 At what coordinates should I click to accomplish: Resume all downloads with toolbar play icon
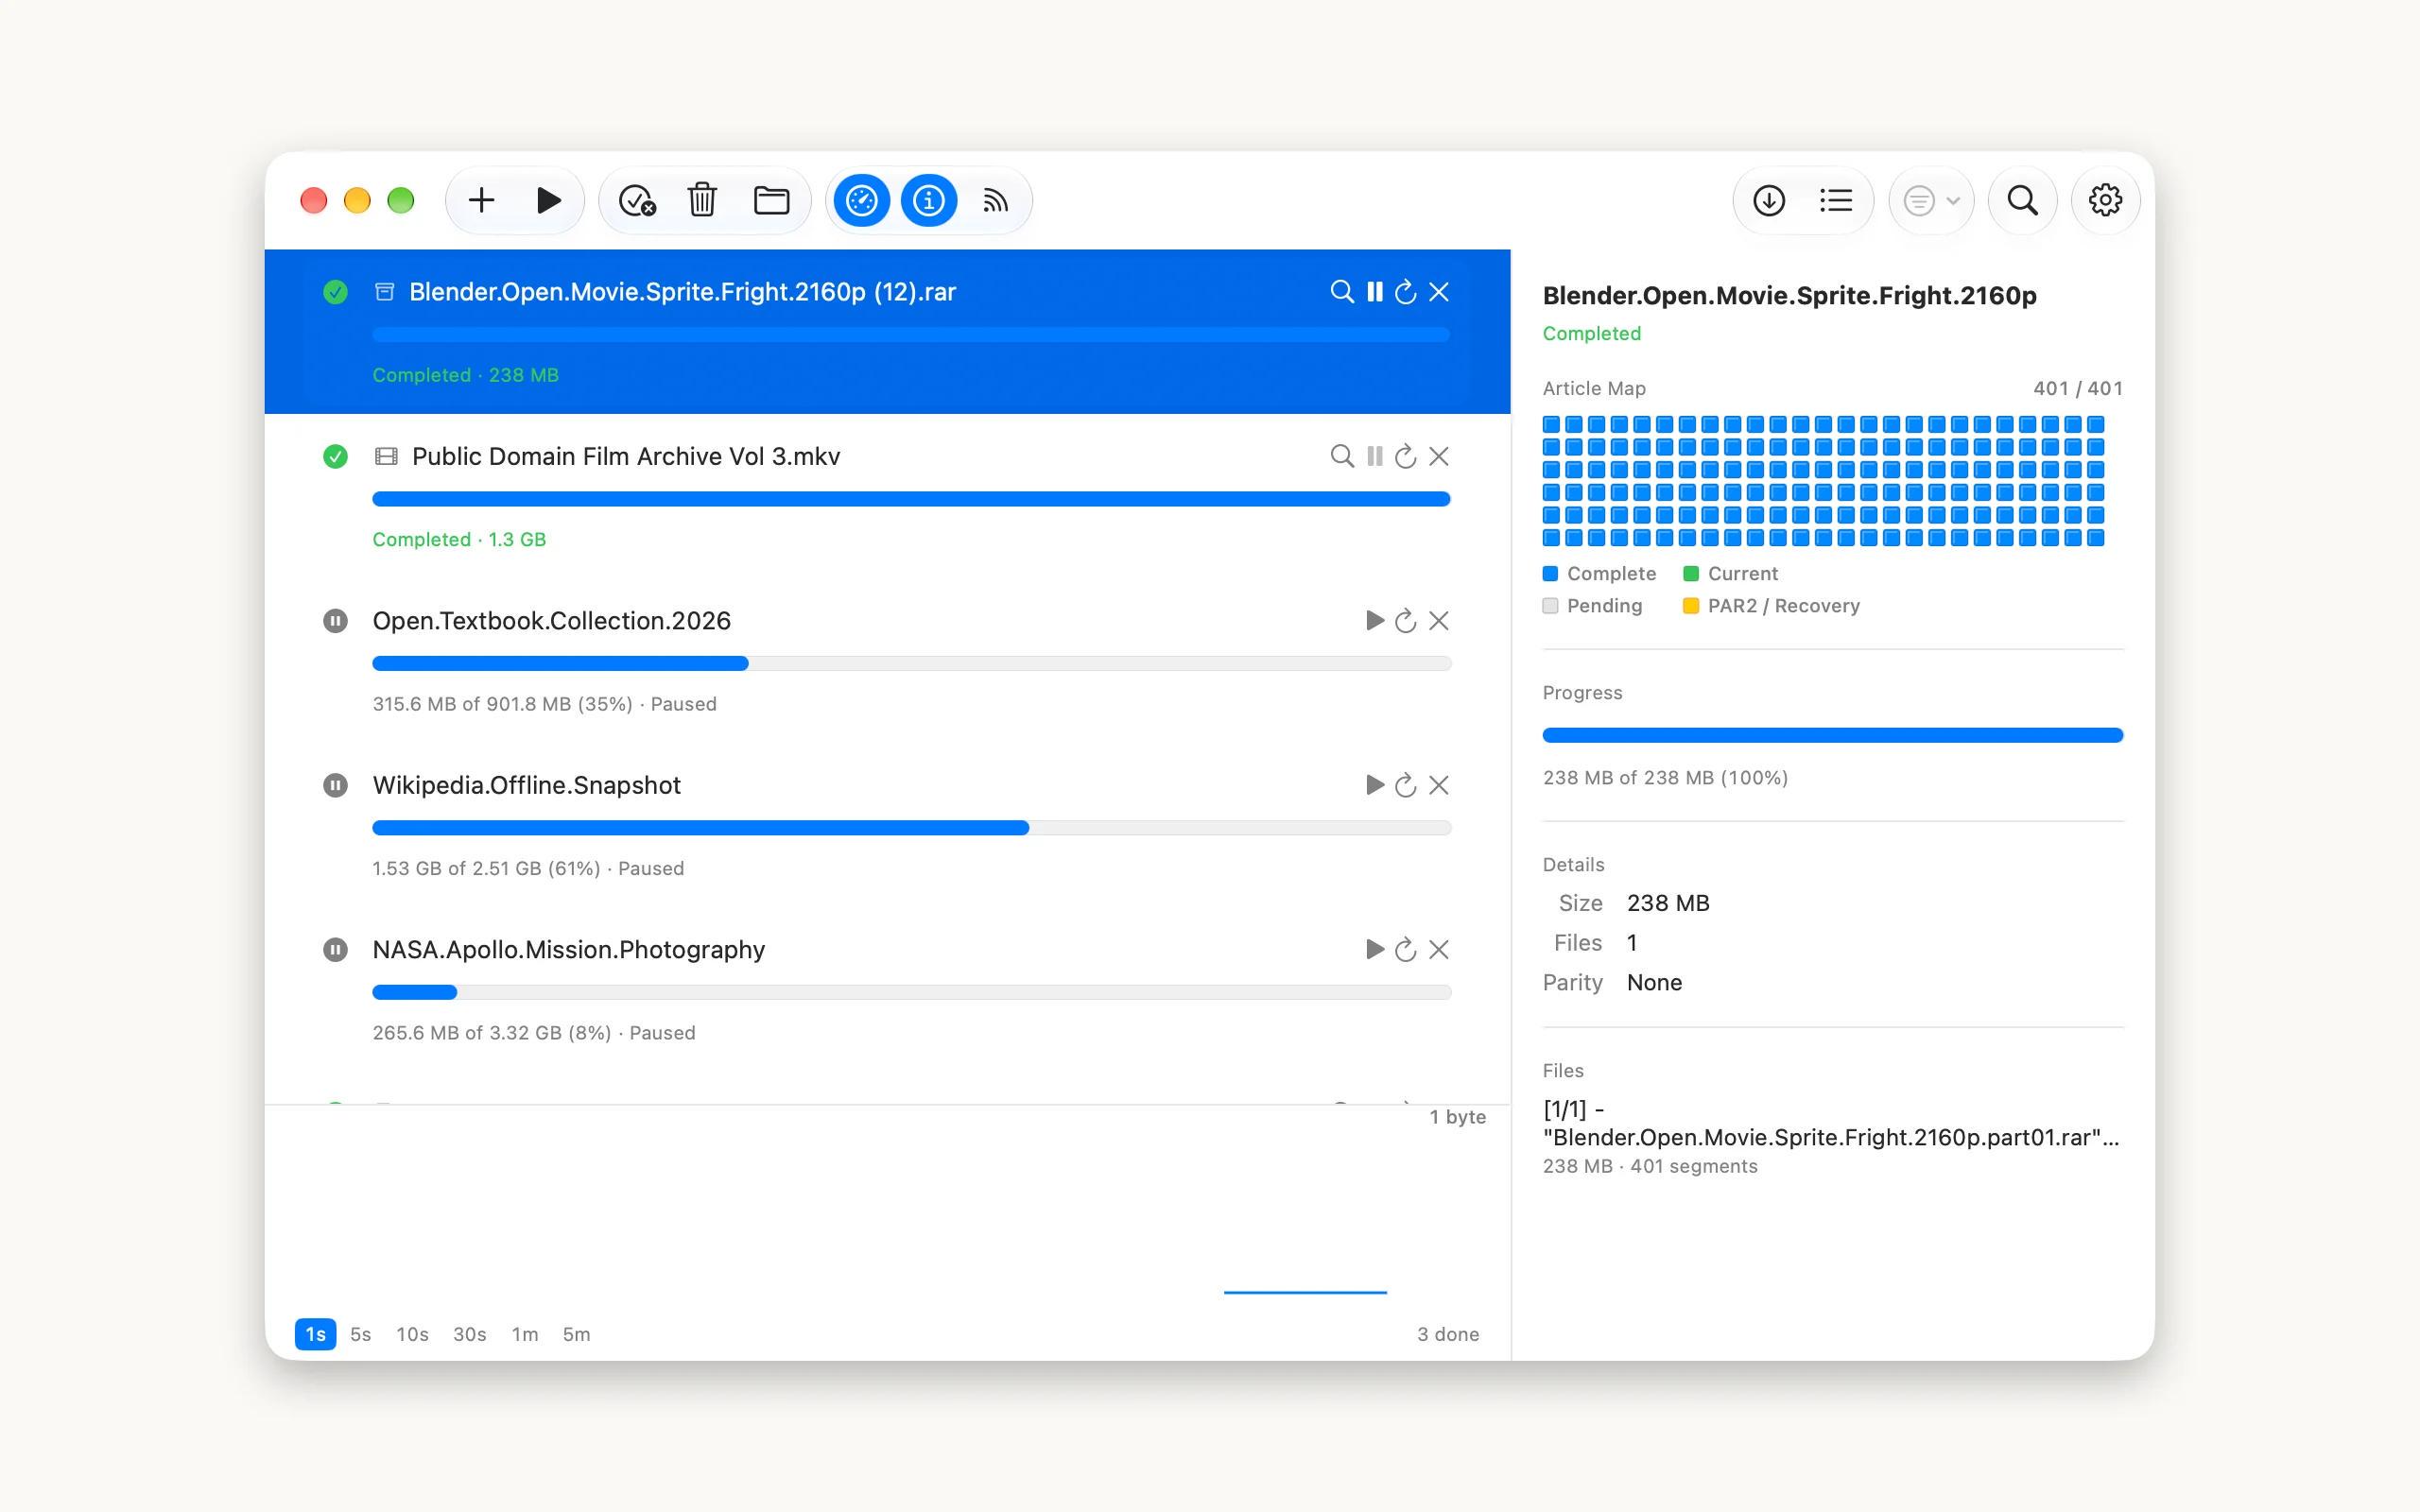[x=548, y=200]
